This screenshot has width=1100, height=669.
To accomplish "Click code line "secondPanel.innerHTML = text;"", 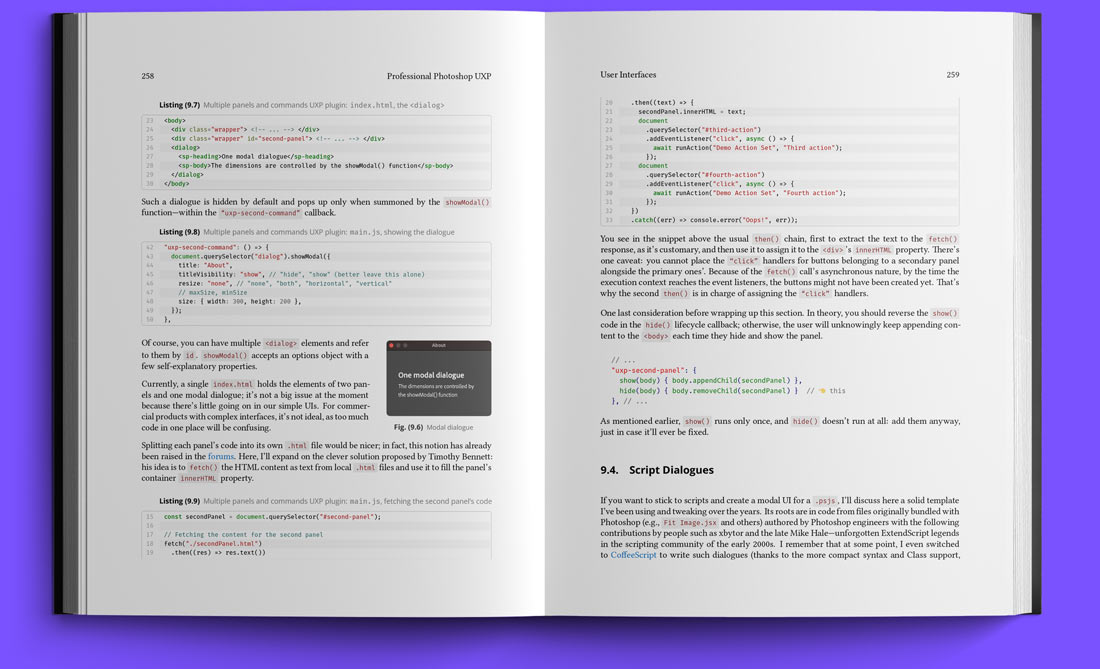I will pos(692,112).
